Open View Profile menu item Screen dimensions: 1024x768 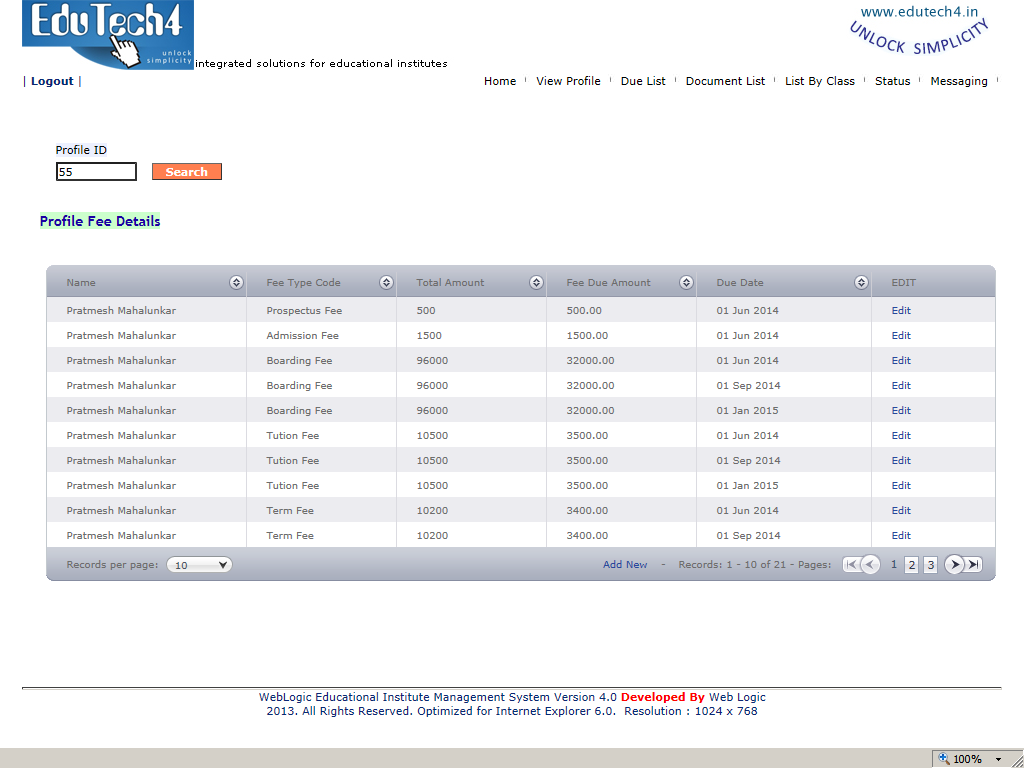pos(568,81)
